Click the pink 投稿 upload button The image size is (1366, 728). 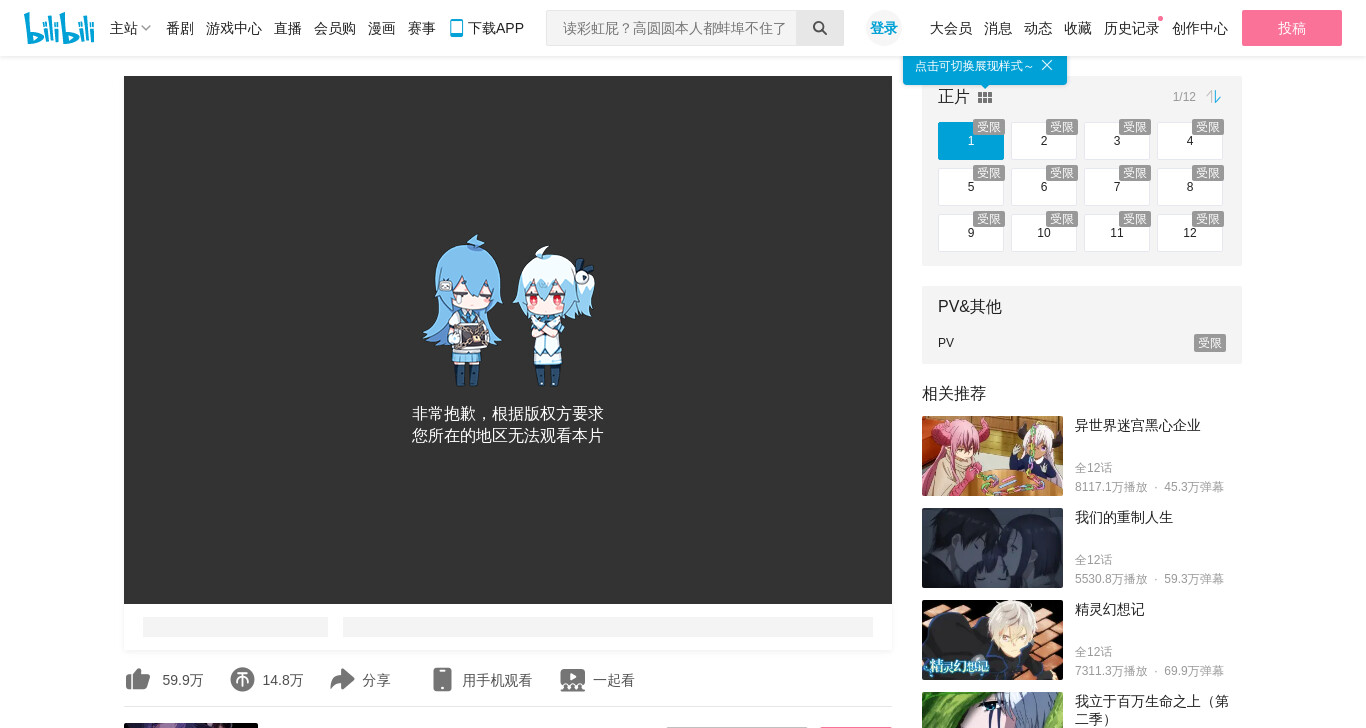[1292, 28]
